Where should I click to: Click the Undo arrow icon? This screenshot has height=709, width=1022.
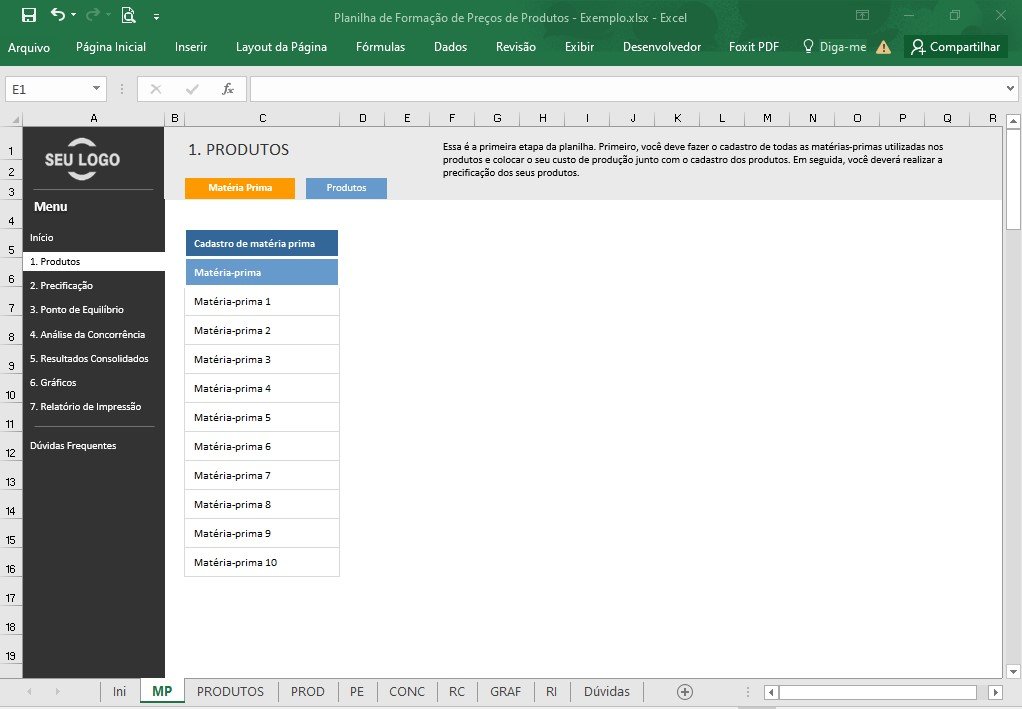click(x=57, y=14)
